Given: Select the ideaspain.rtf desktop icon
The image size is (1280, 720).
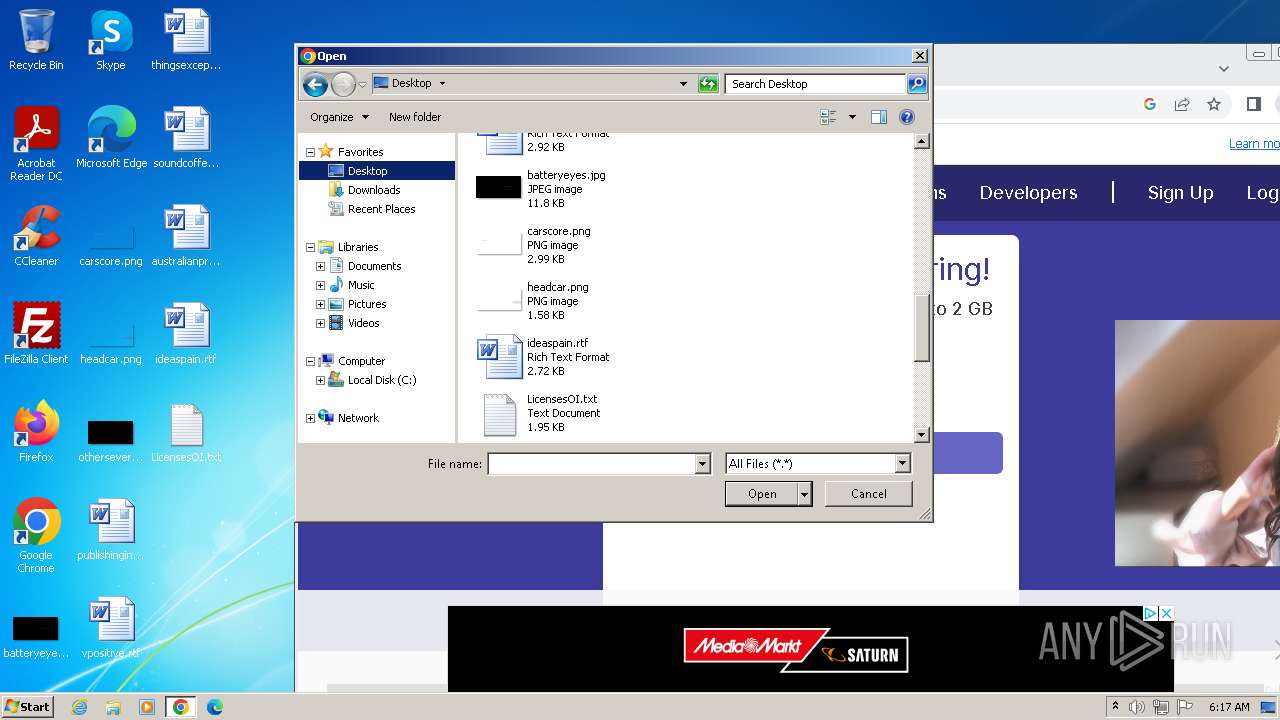Looking at the screenshot, I should click(186, 334).
